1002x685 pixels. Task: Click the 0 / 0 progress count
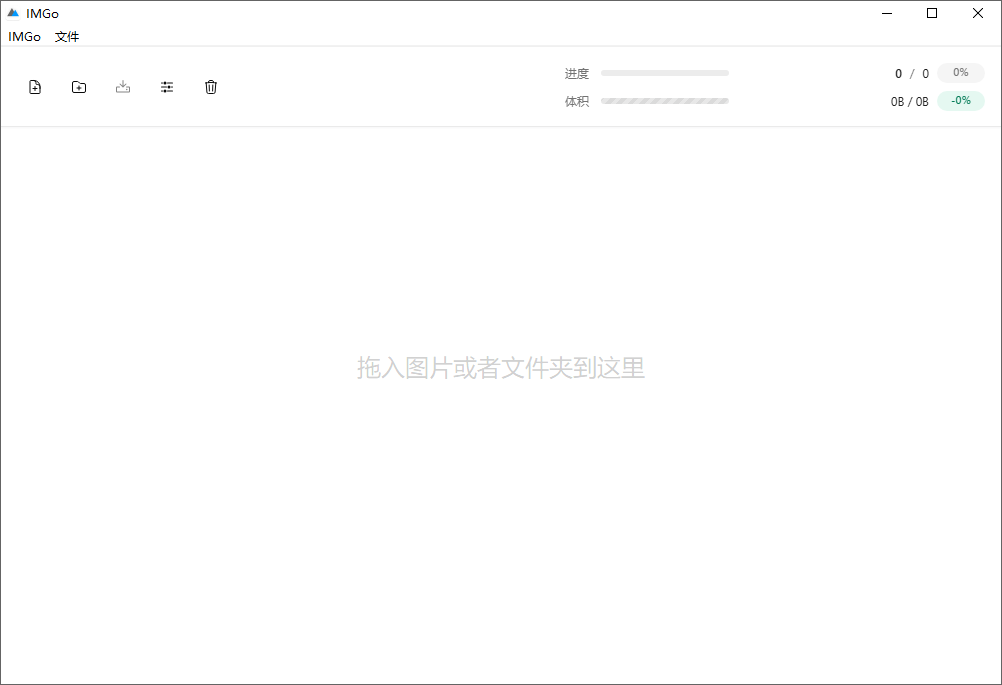click(912, 73)
